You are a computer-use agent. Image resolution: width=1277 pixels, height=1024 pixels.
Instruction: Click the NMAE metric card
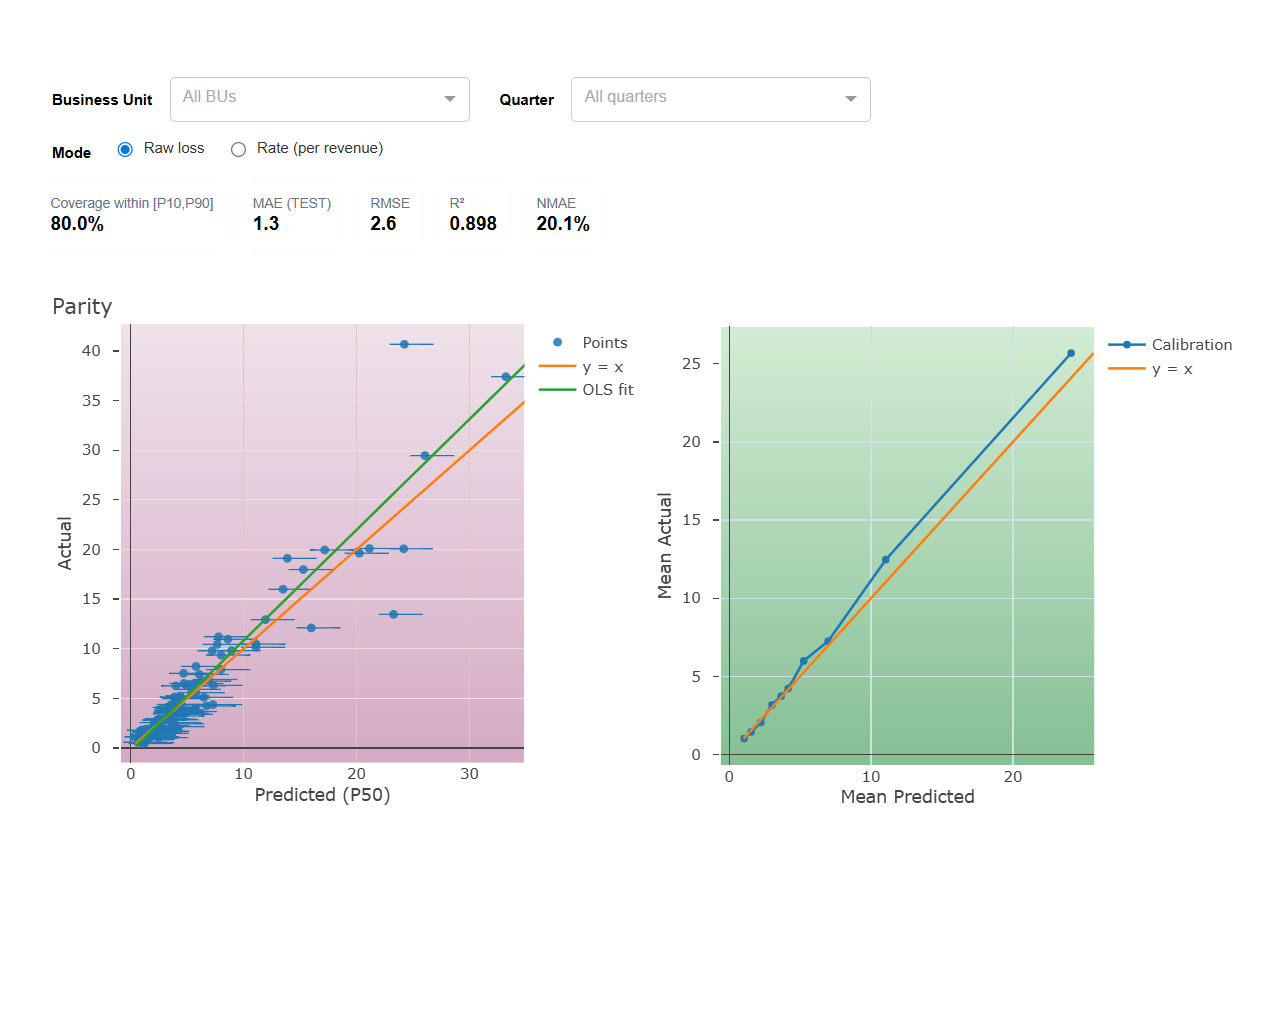[562, 214]
